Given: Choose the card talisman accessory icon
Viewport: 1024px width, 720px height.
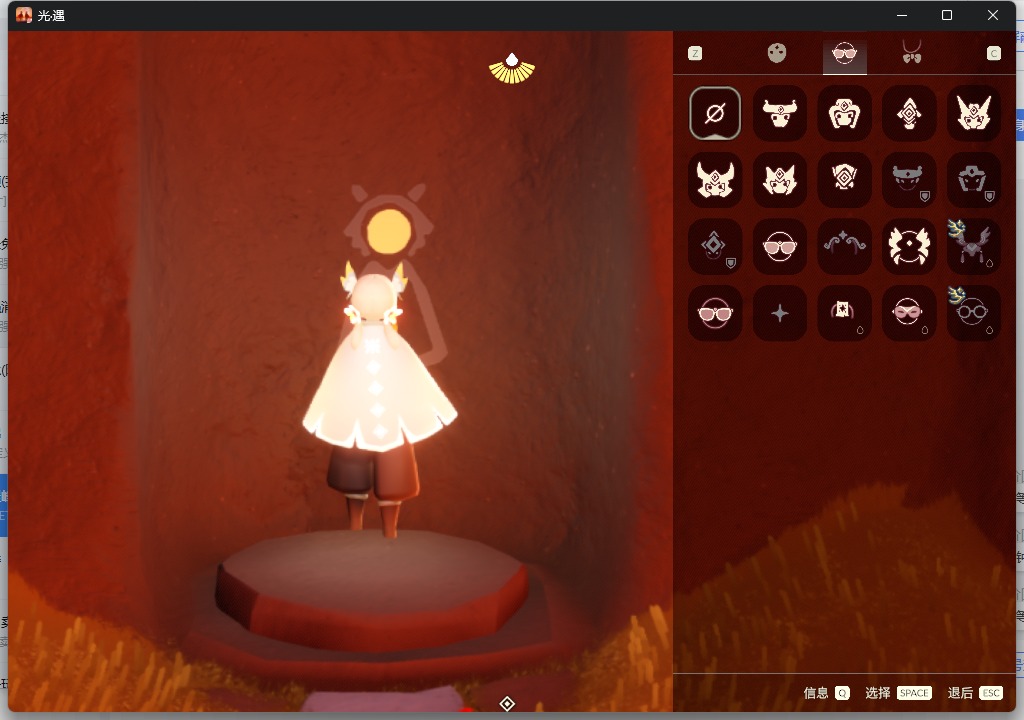Looking at the screenshot, I should click(x=844, y=313).
